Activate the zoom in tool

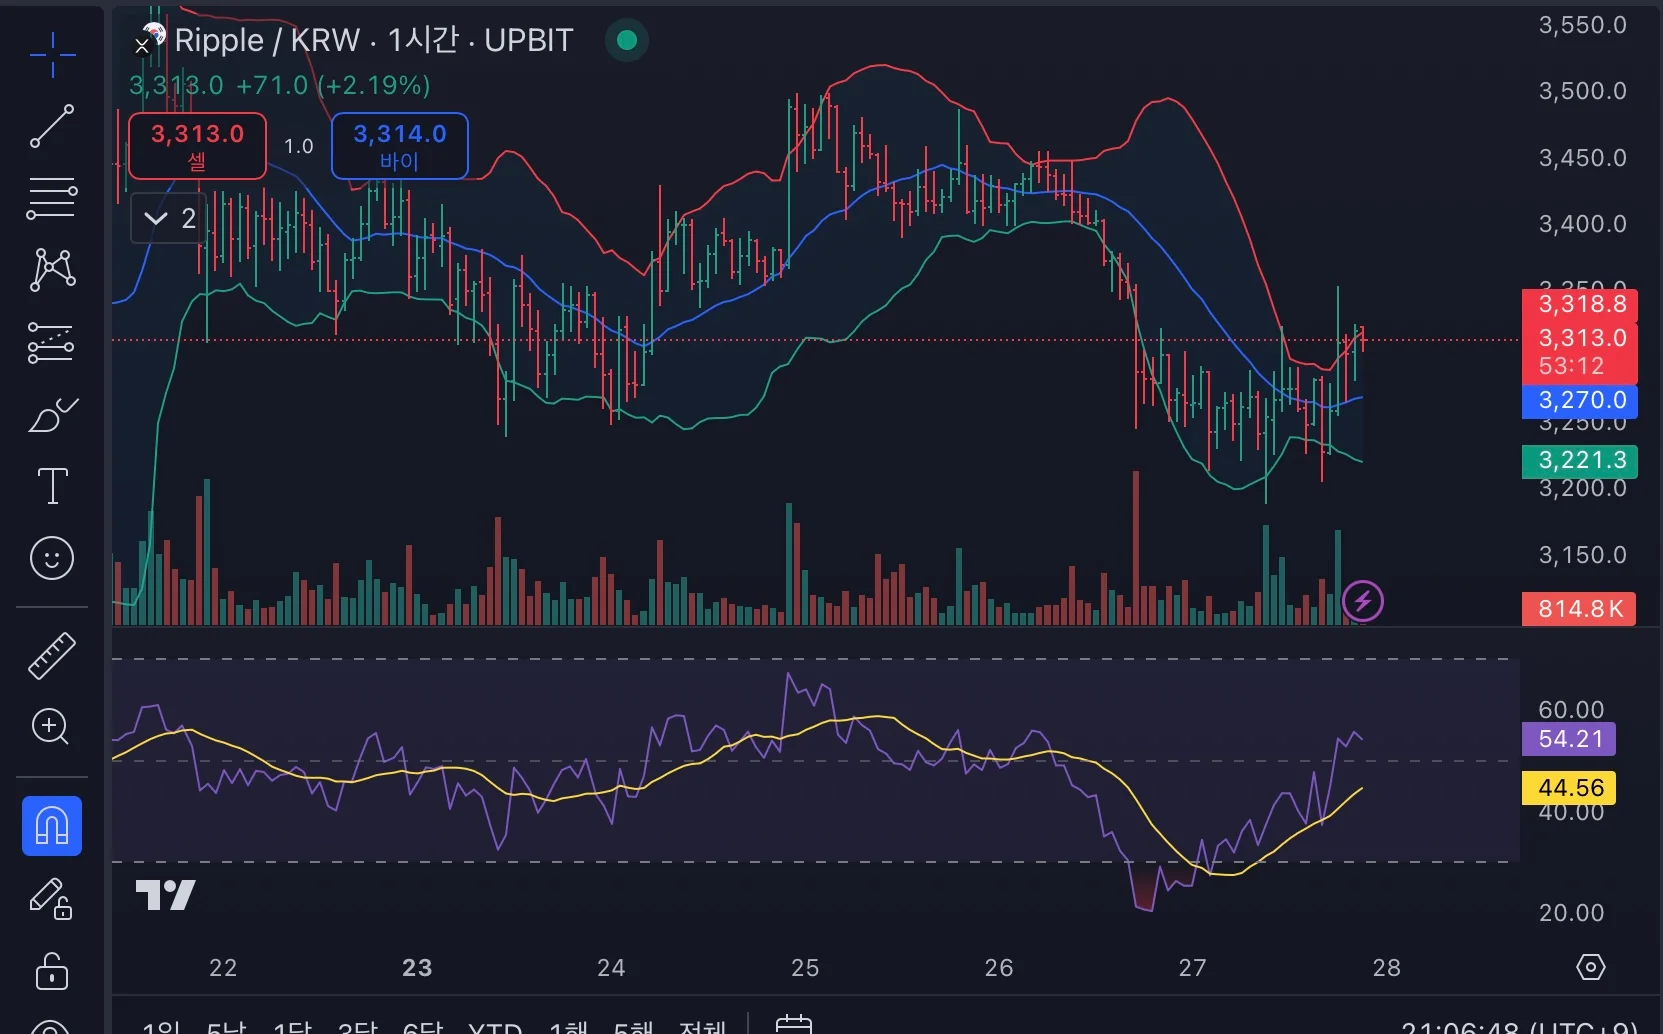[52, 727]
